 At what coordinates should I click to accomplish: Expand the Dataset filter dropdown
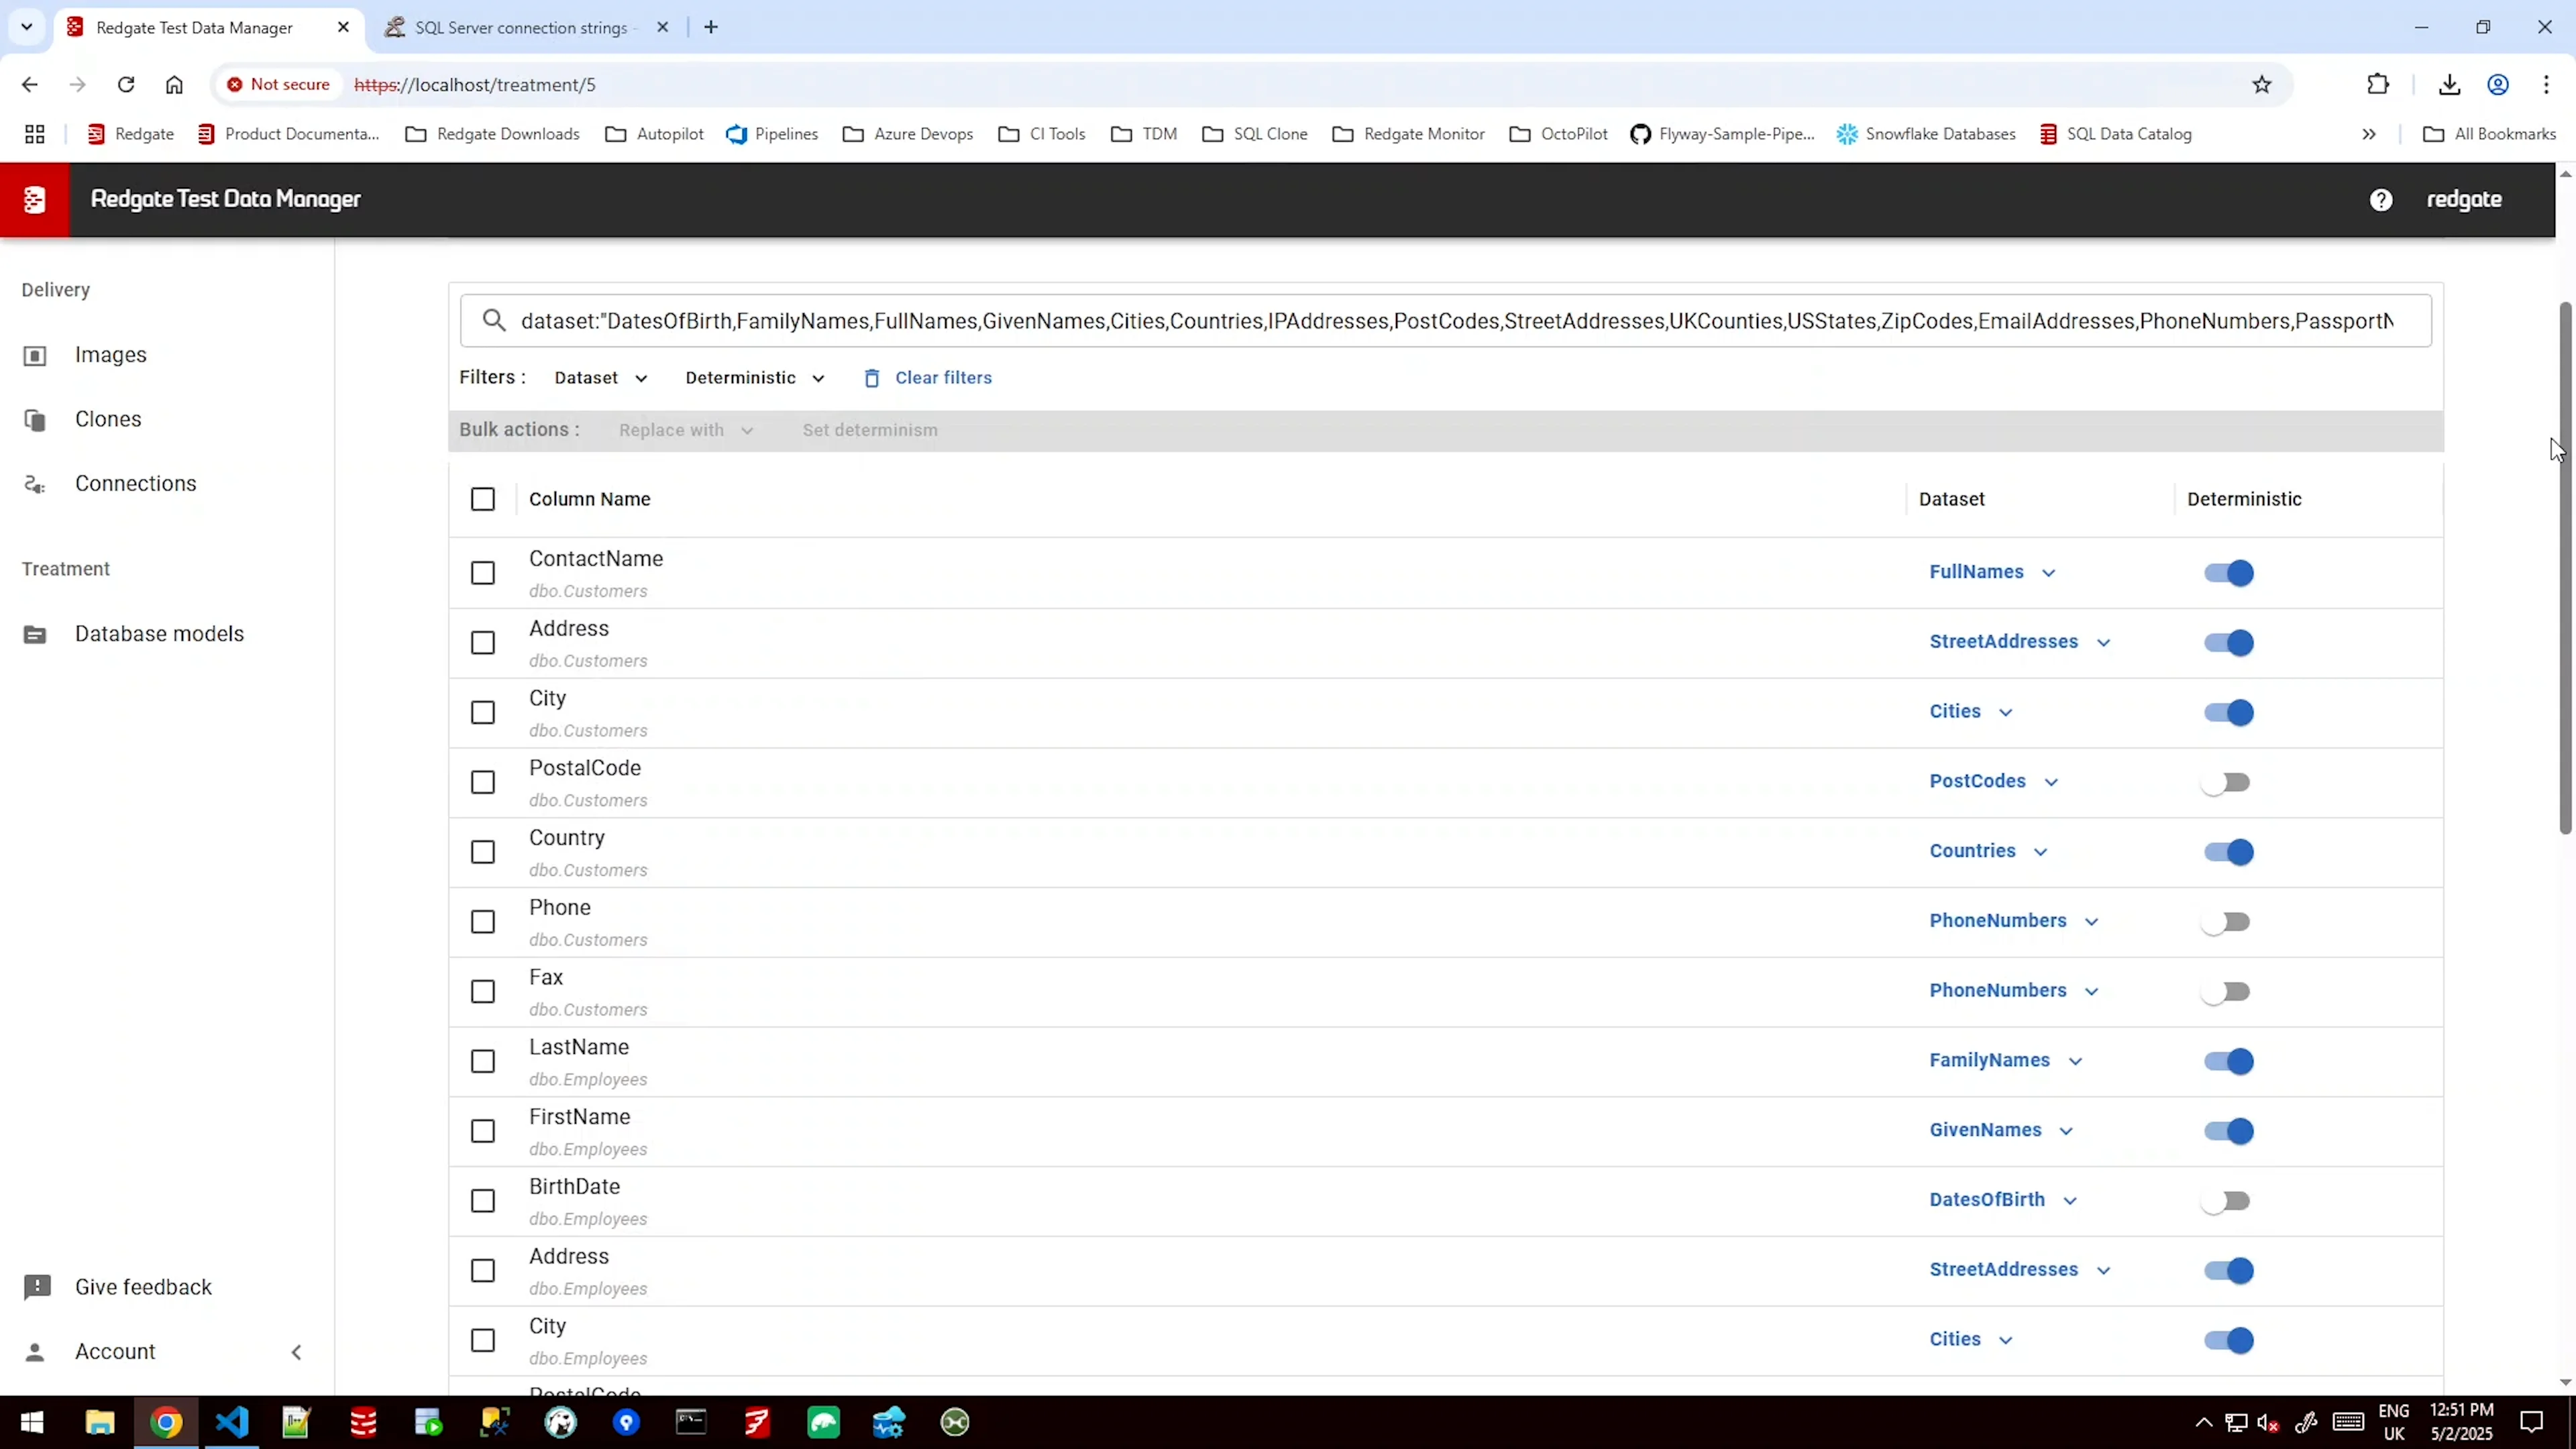600,378
